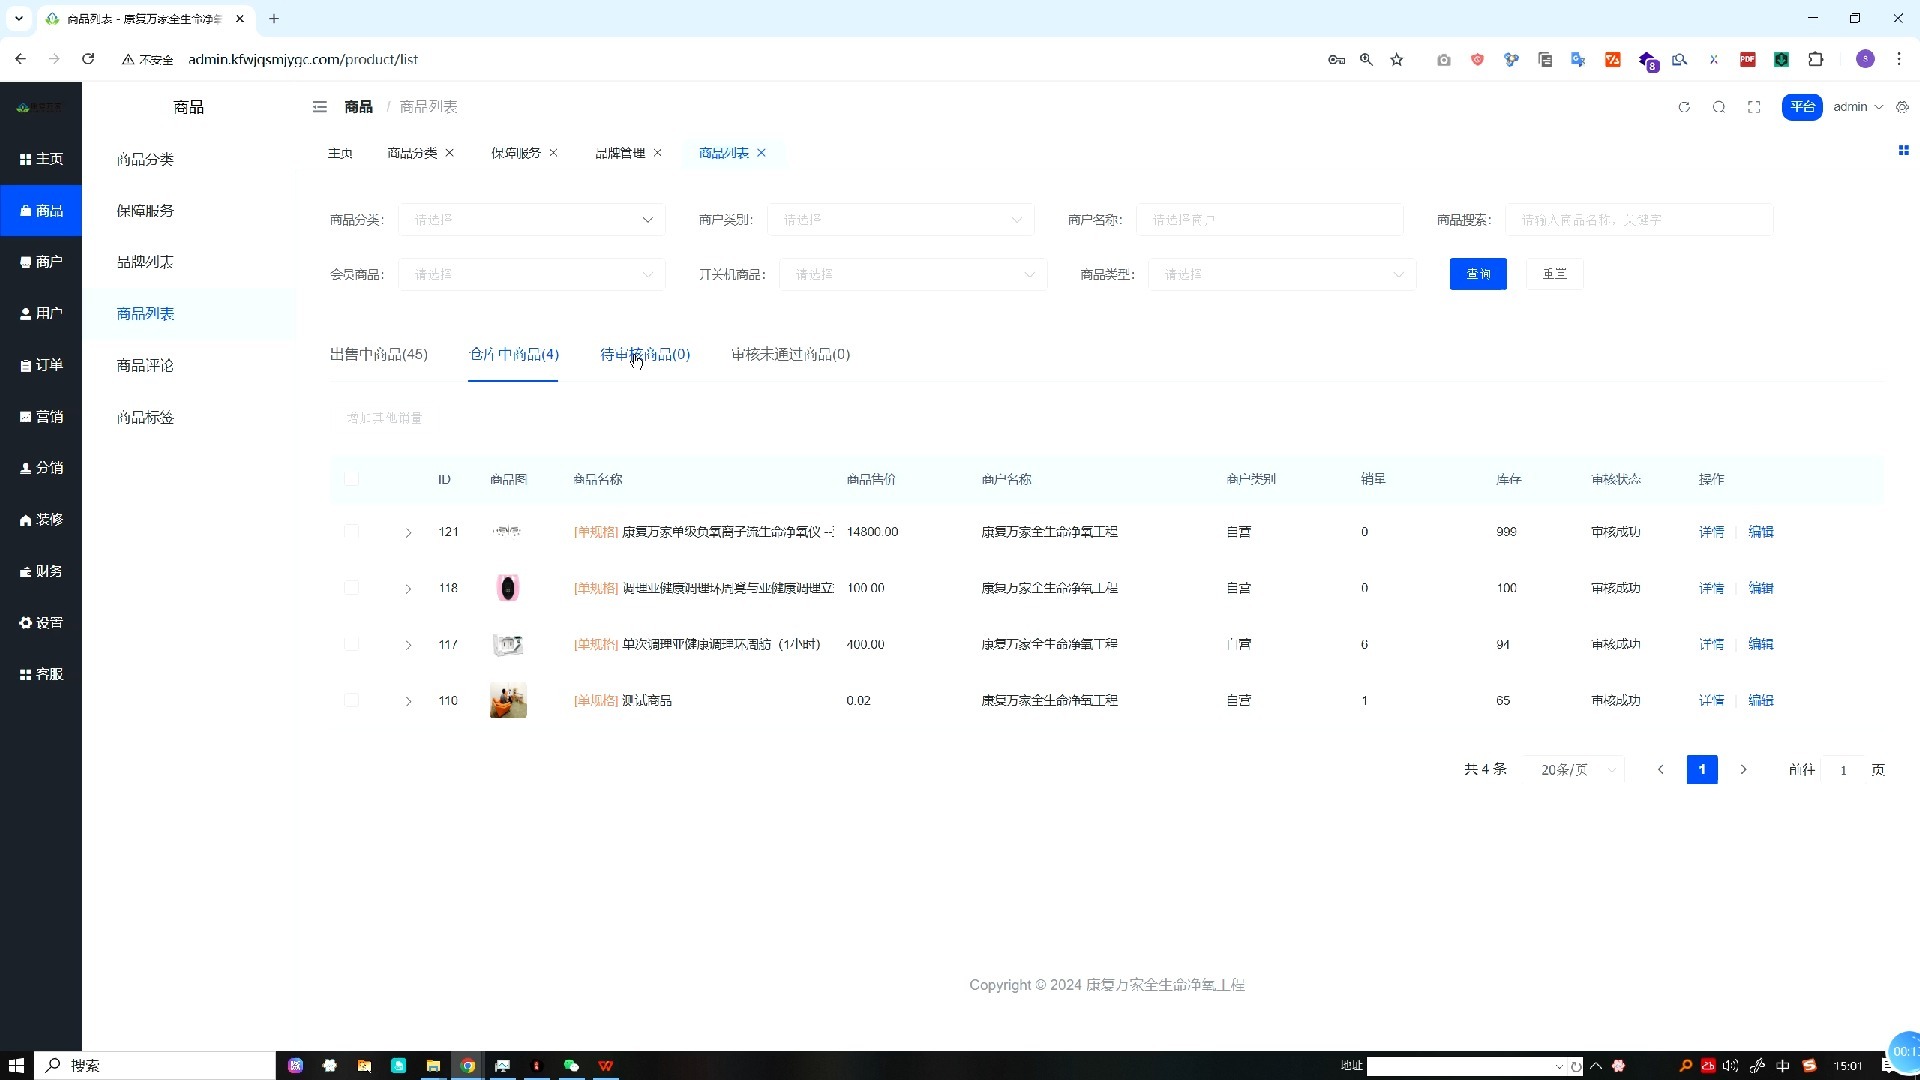Viewport: 1920px width, 1080px height.
Task: Refresh the page using the reload icon
Action: [x=1685, y=107]
